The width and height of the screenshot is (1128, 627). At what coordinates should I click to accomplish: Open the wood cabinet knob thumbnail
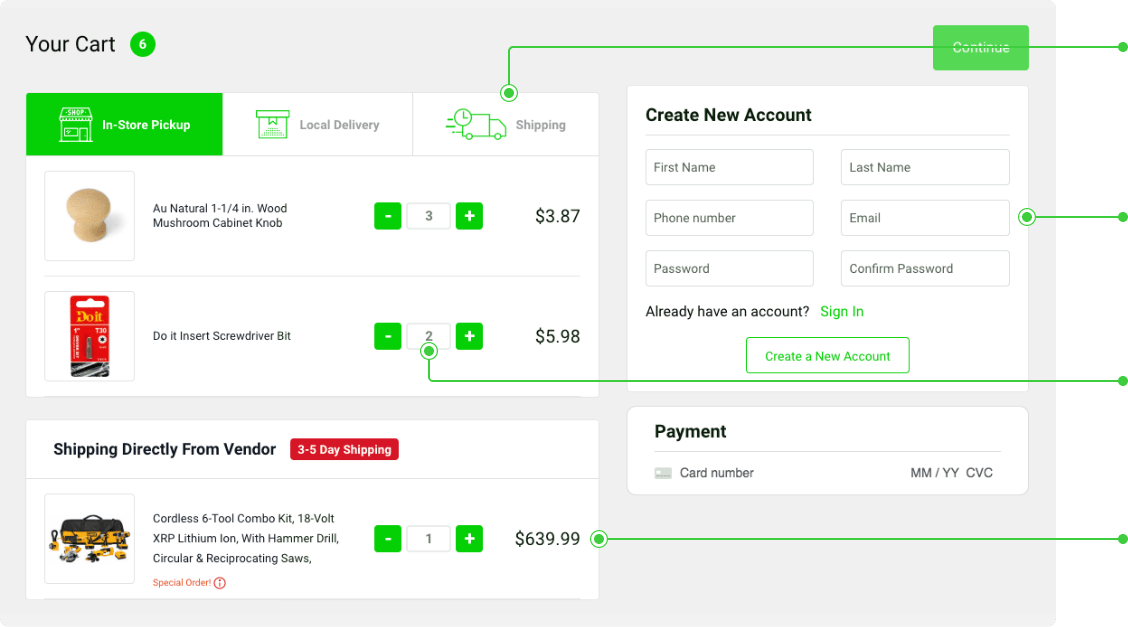pyautogui.click(x=90, y=216)
